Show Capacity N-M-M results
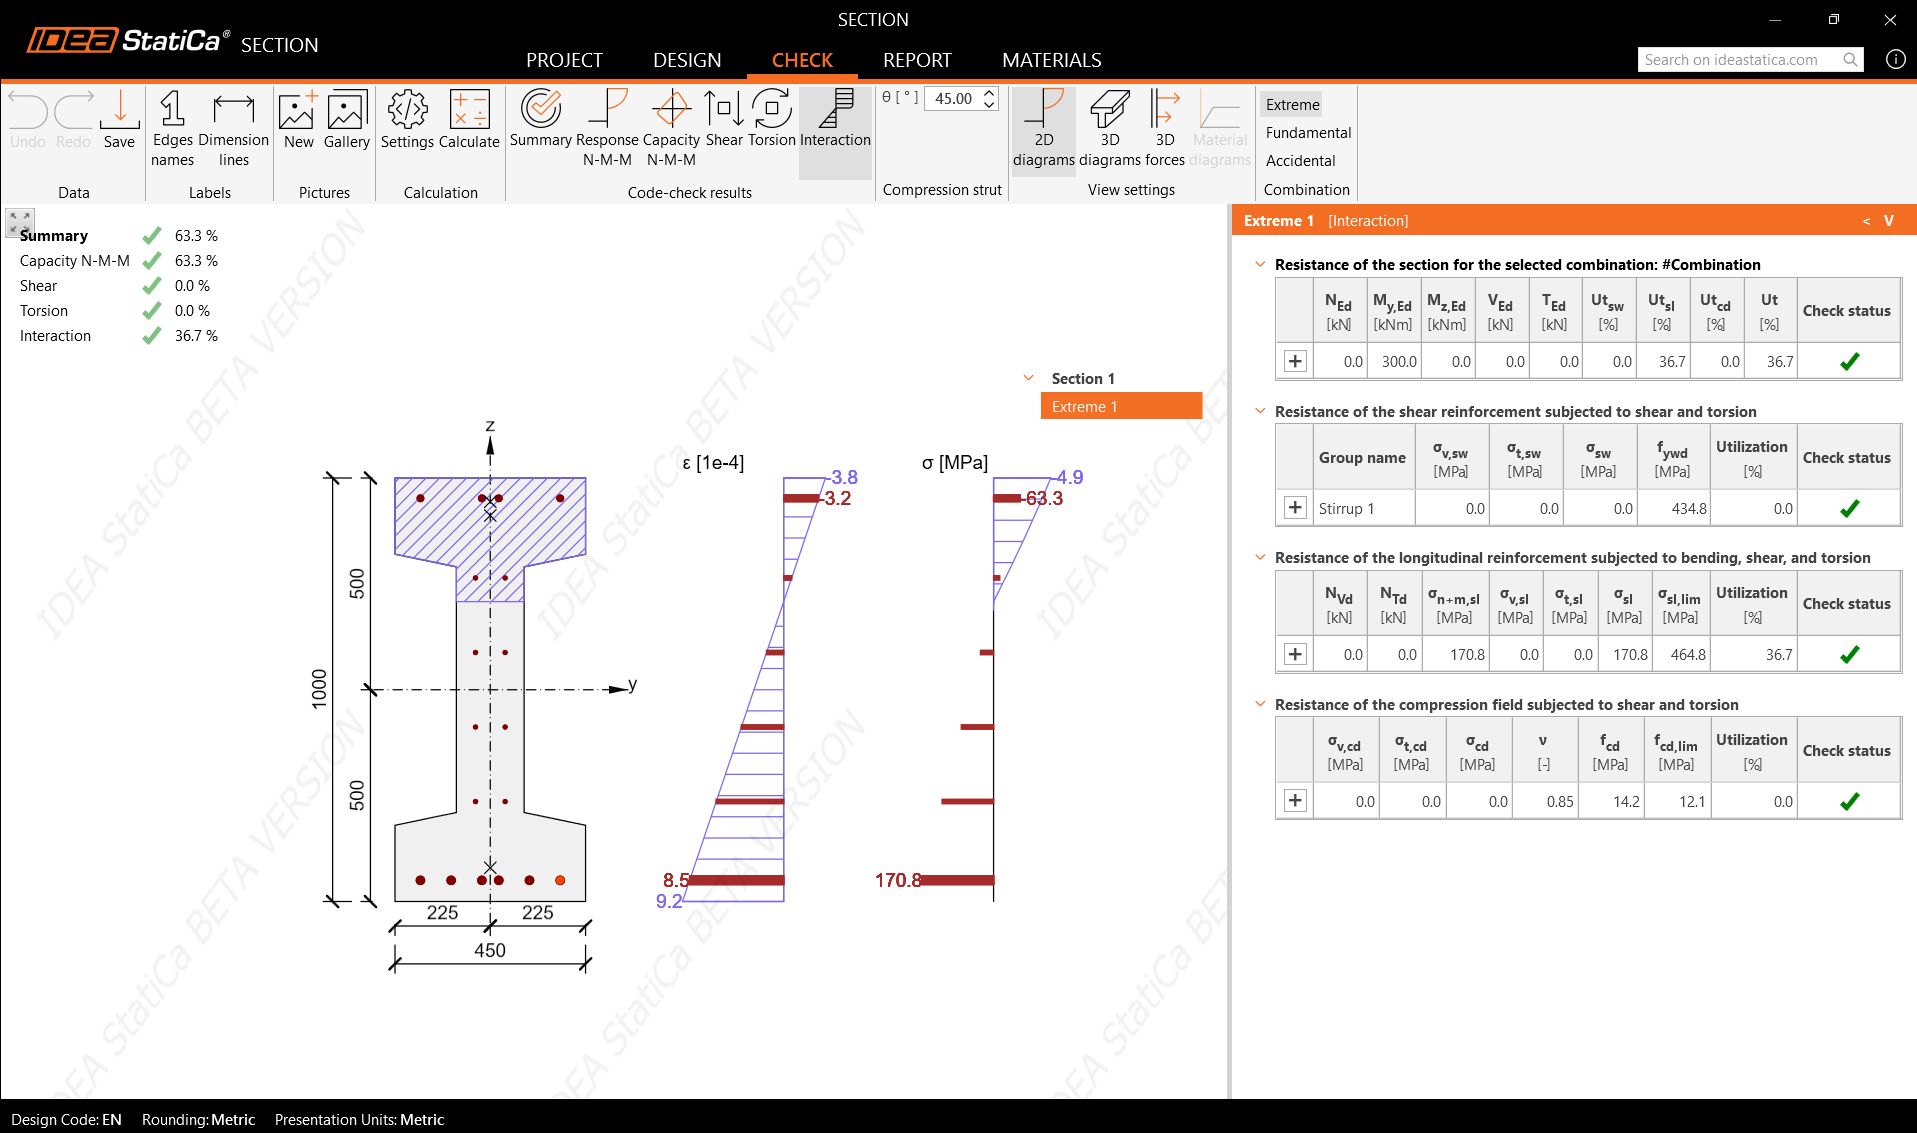 pos(671,128)
